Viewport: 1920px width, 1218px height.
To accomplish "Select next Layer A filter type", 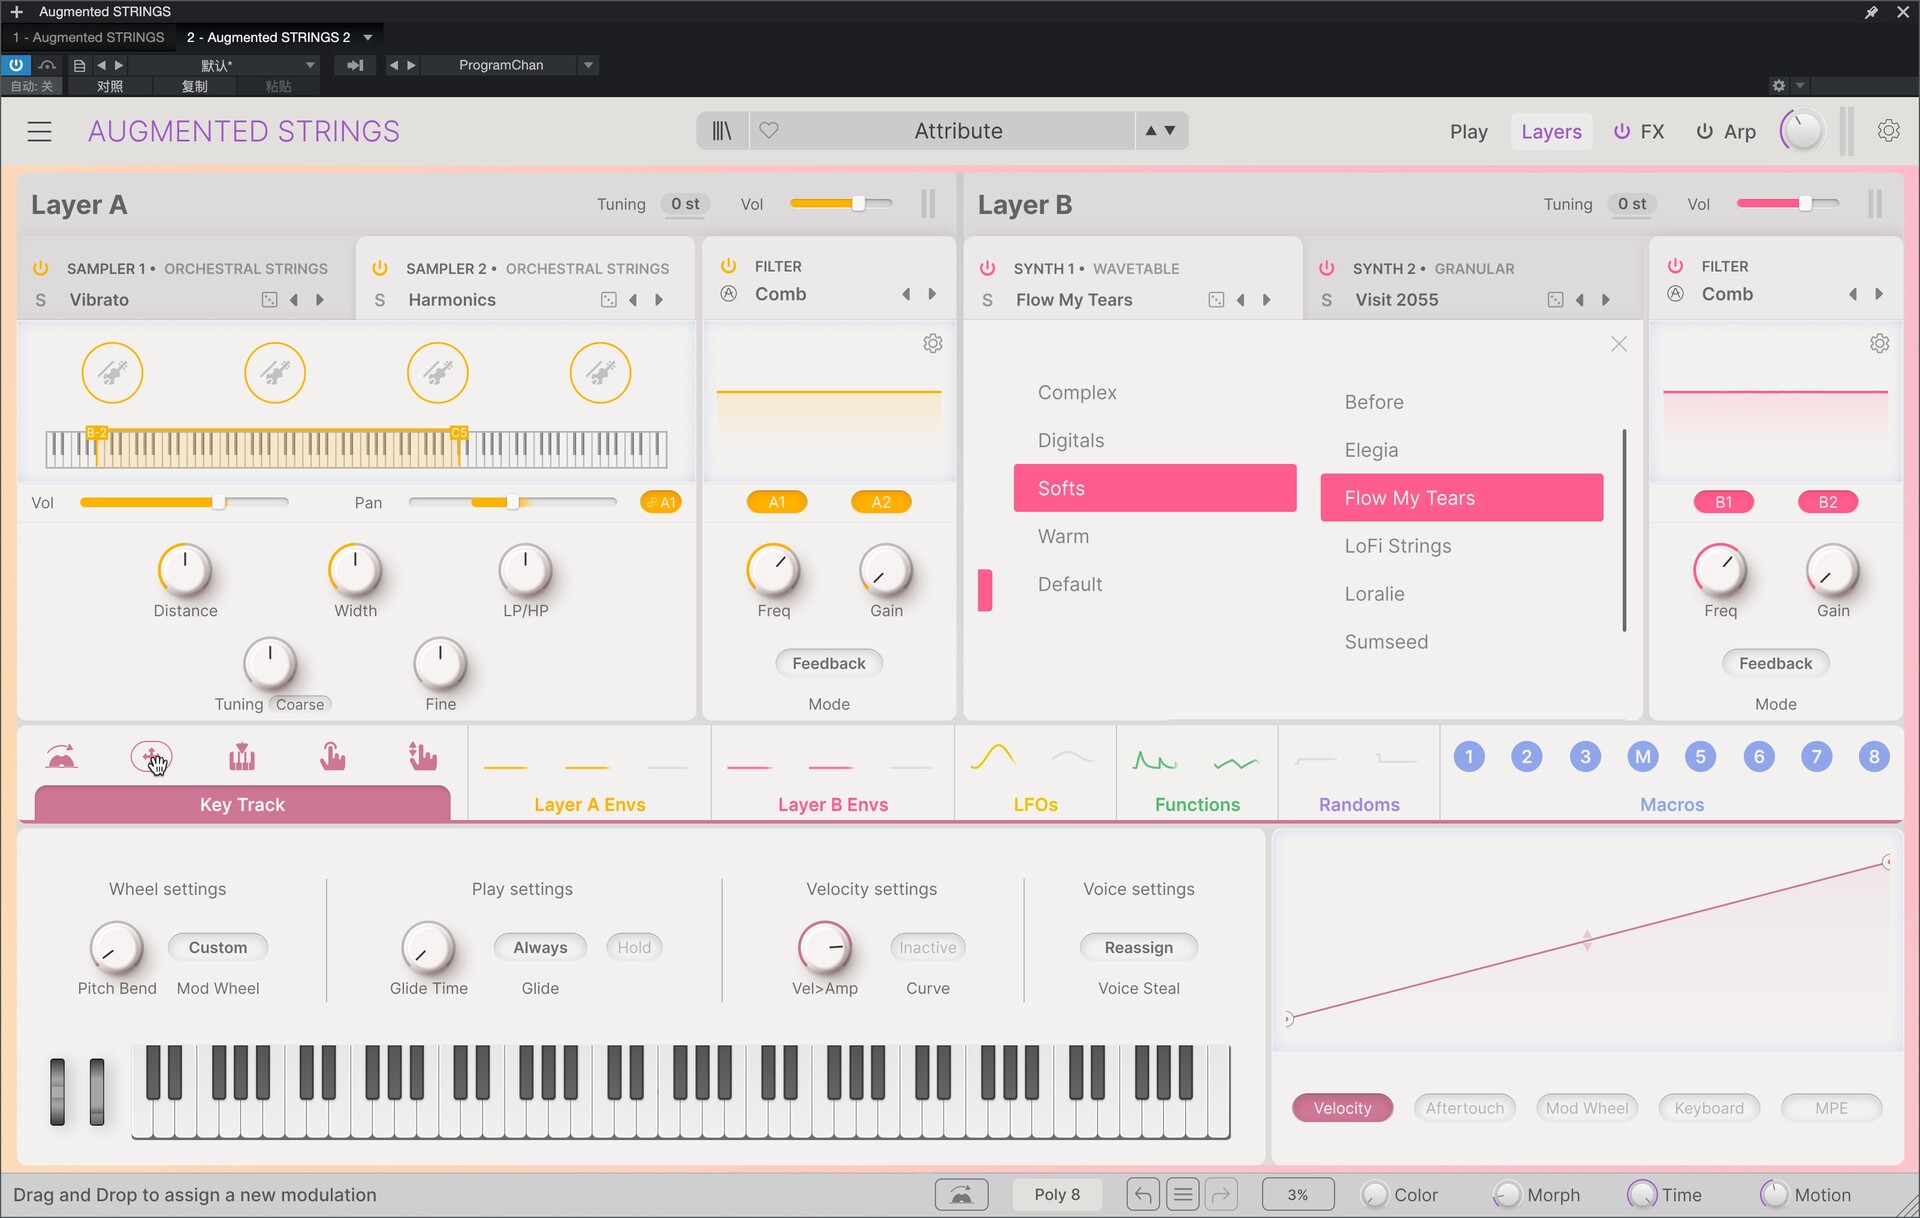I will [932, 294].
